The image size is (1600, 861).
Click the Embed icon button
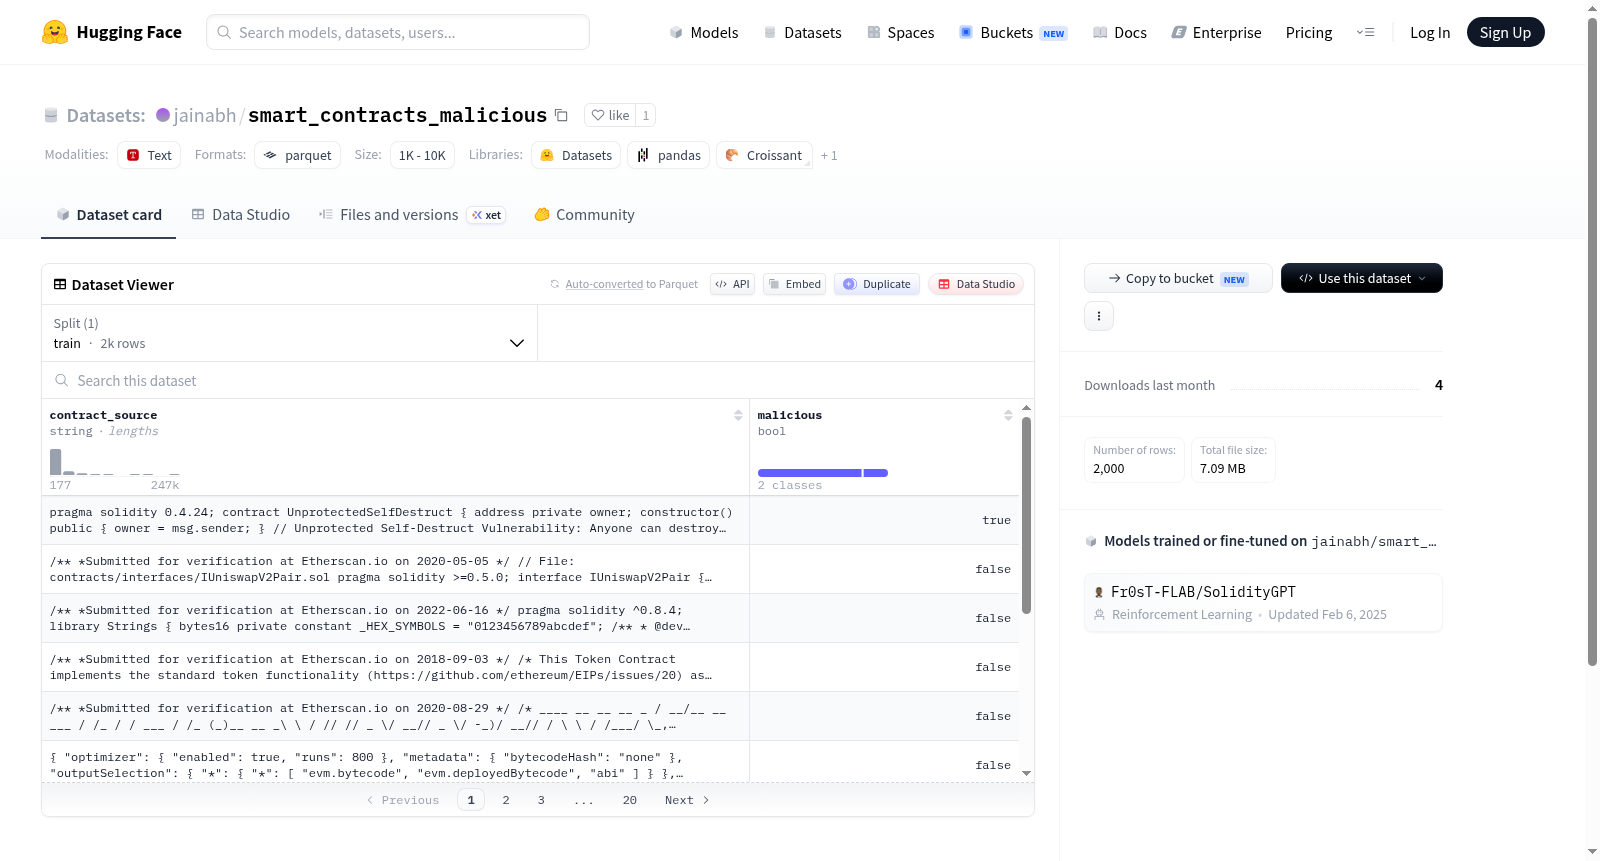795,284
